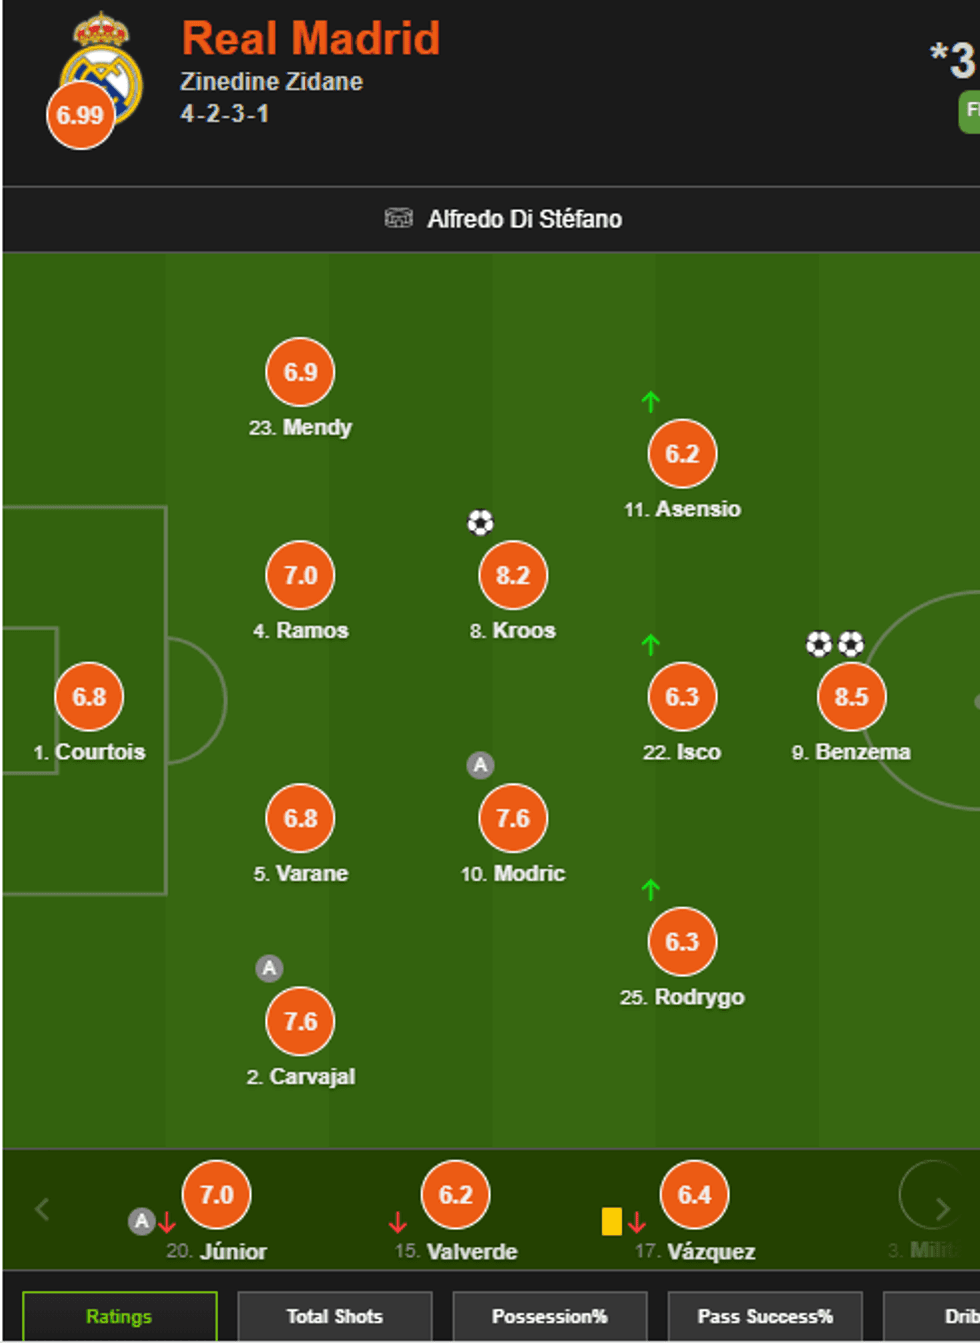Switch to the Ratings tab

tap(119, 1316)
